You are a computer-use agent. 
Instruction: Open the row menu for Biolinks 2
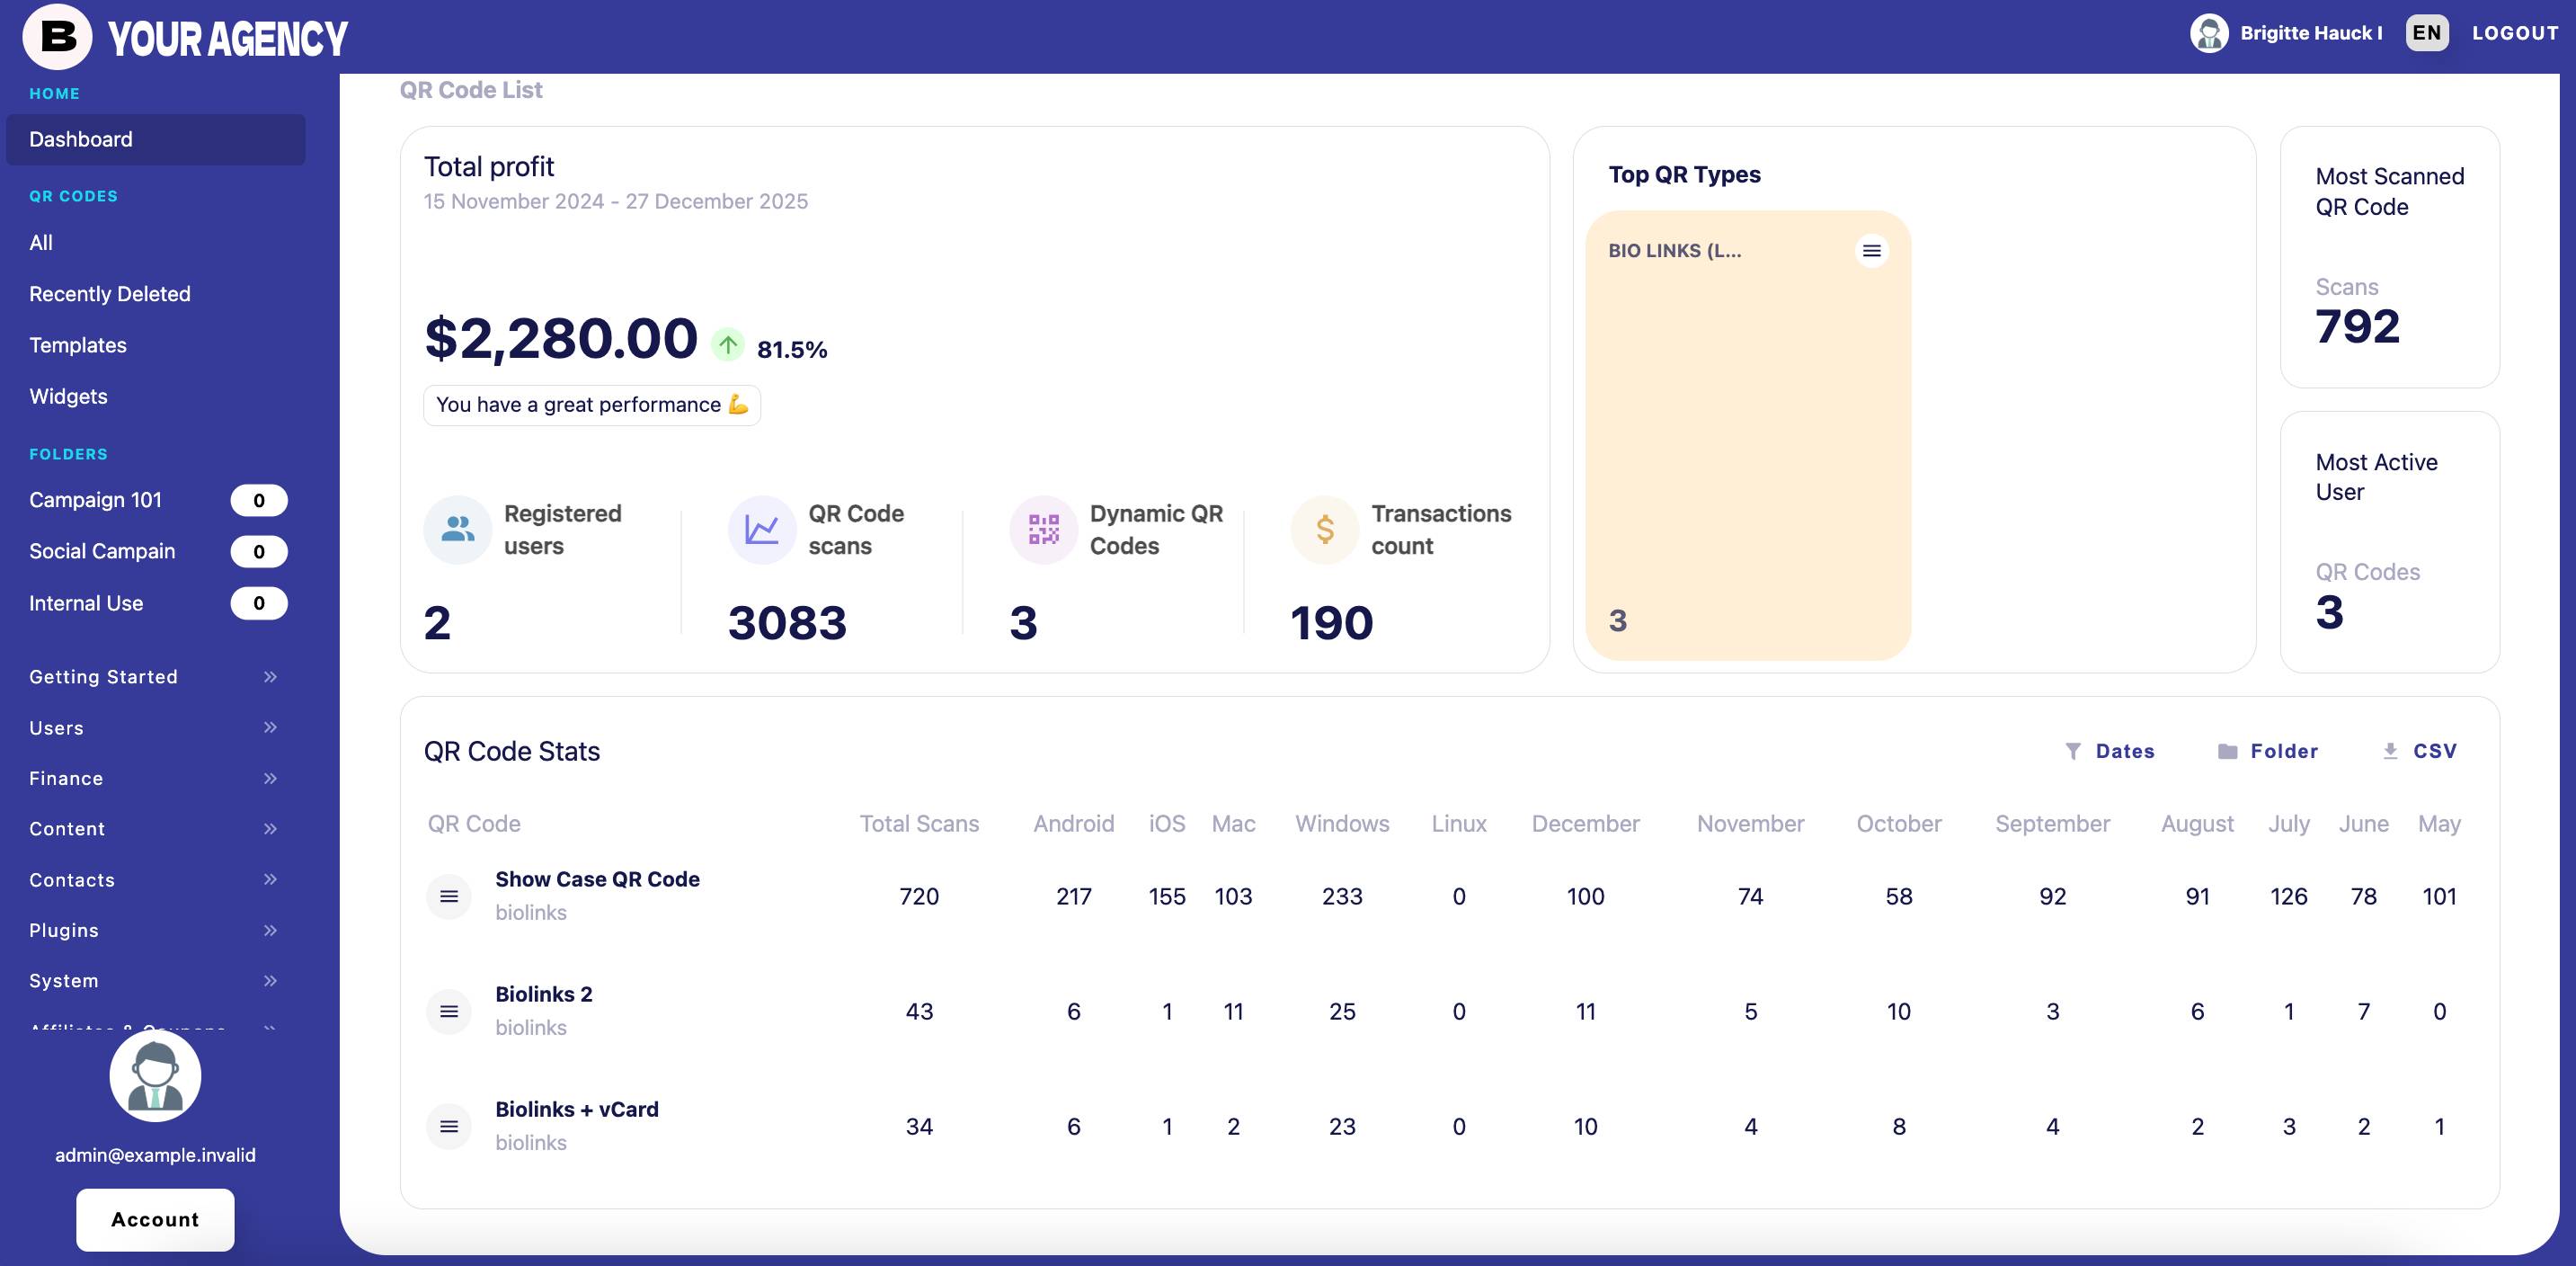pyautogui.click(x=449, y=1011)
